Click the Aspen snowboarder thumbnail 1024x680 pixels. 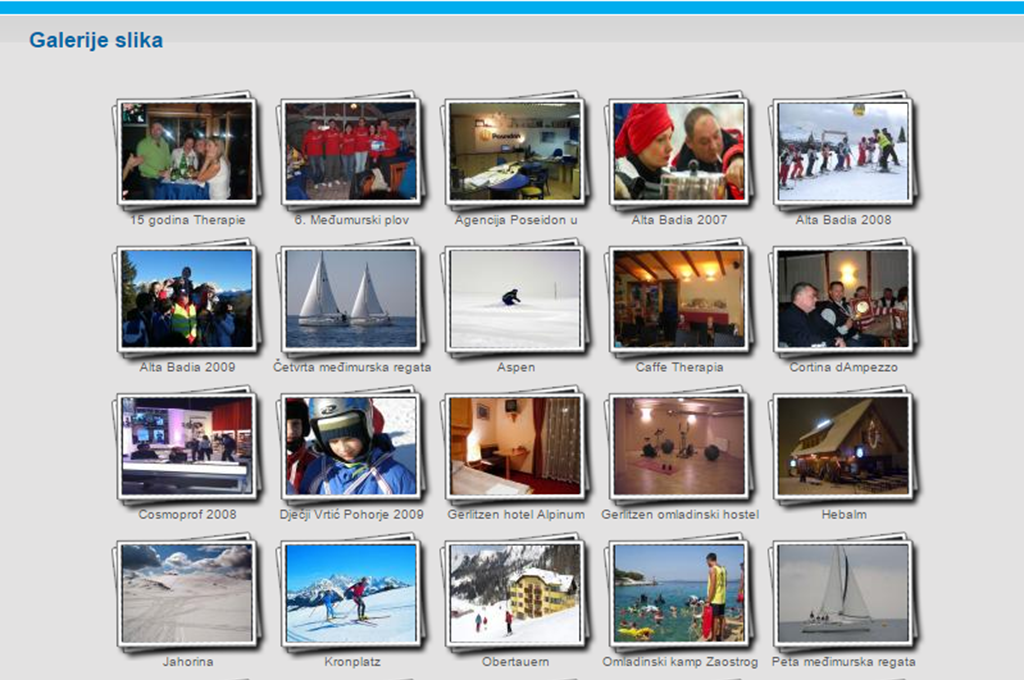tap(515, 299)
